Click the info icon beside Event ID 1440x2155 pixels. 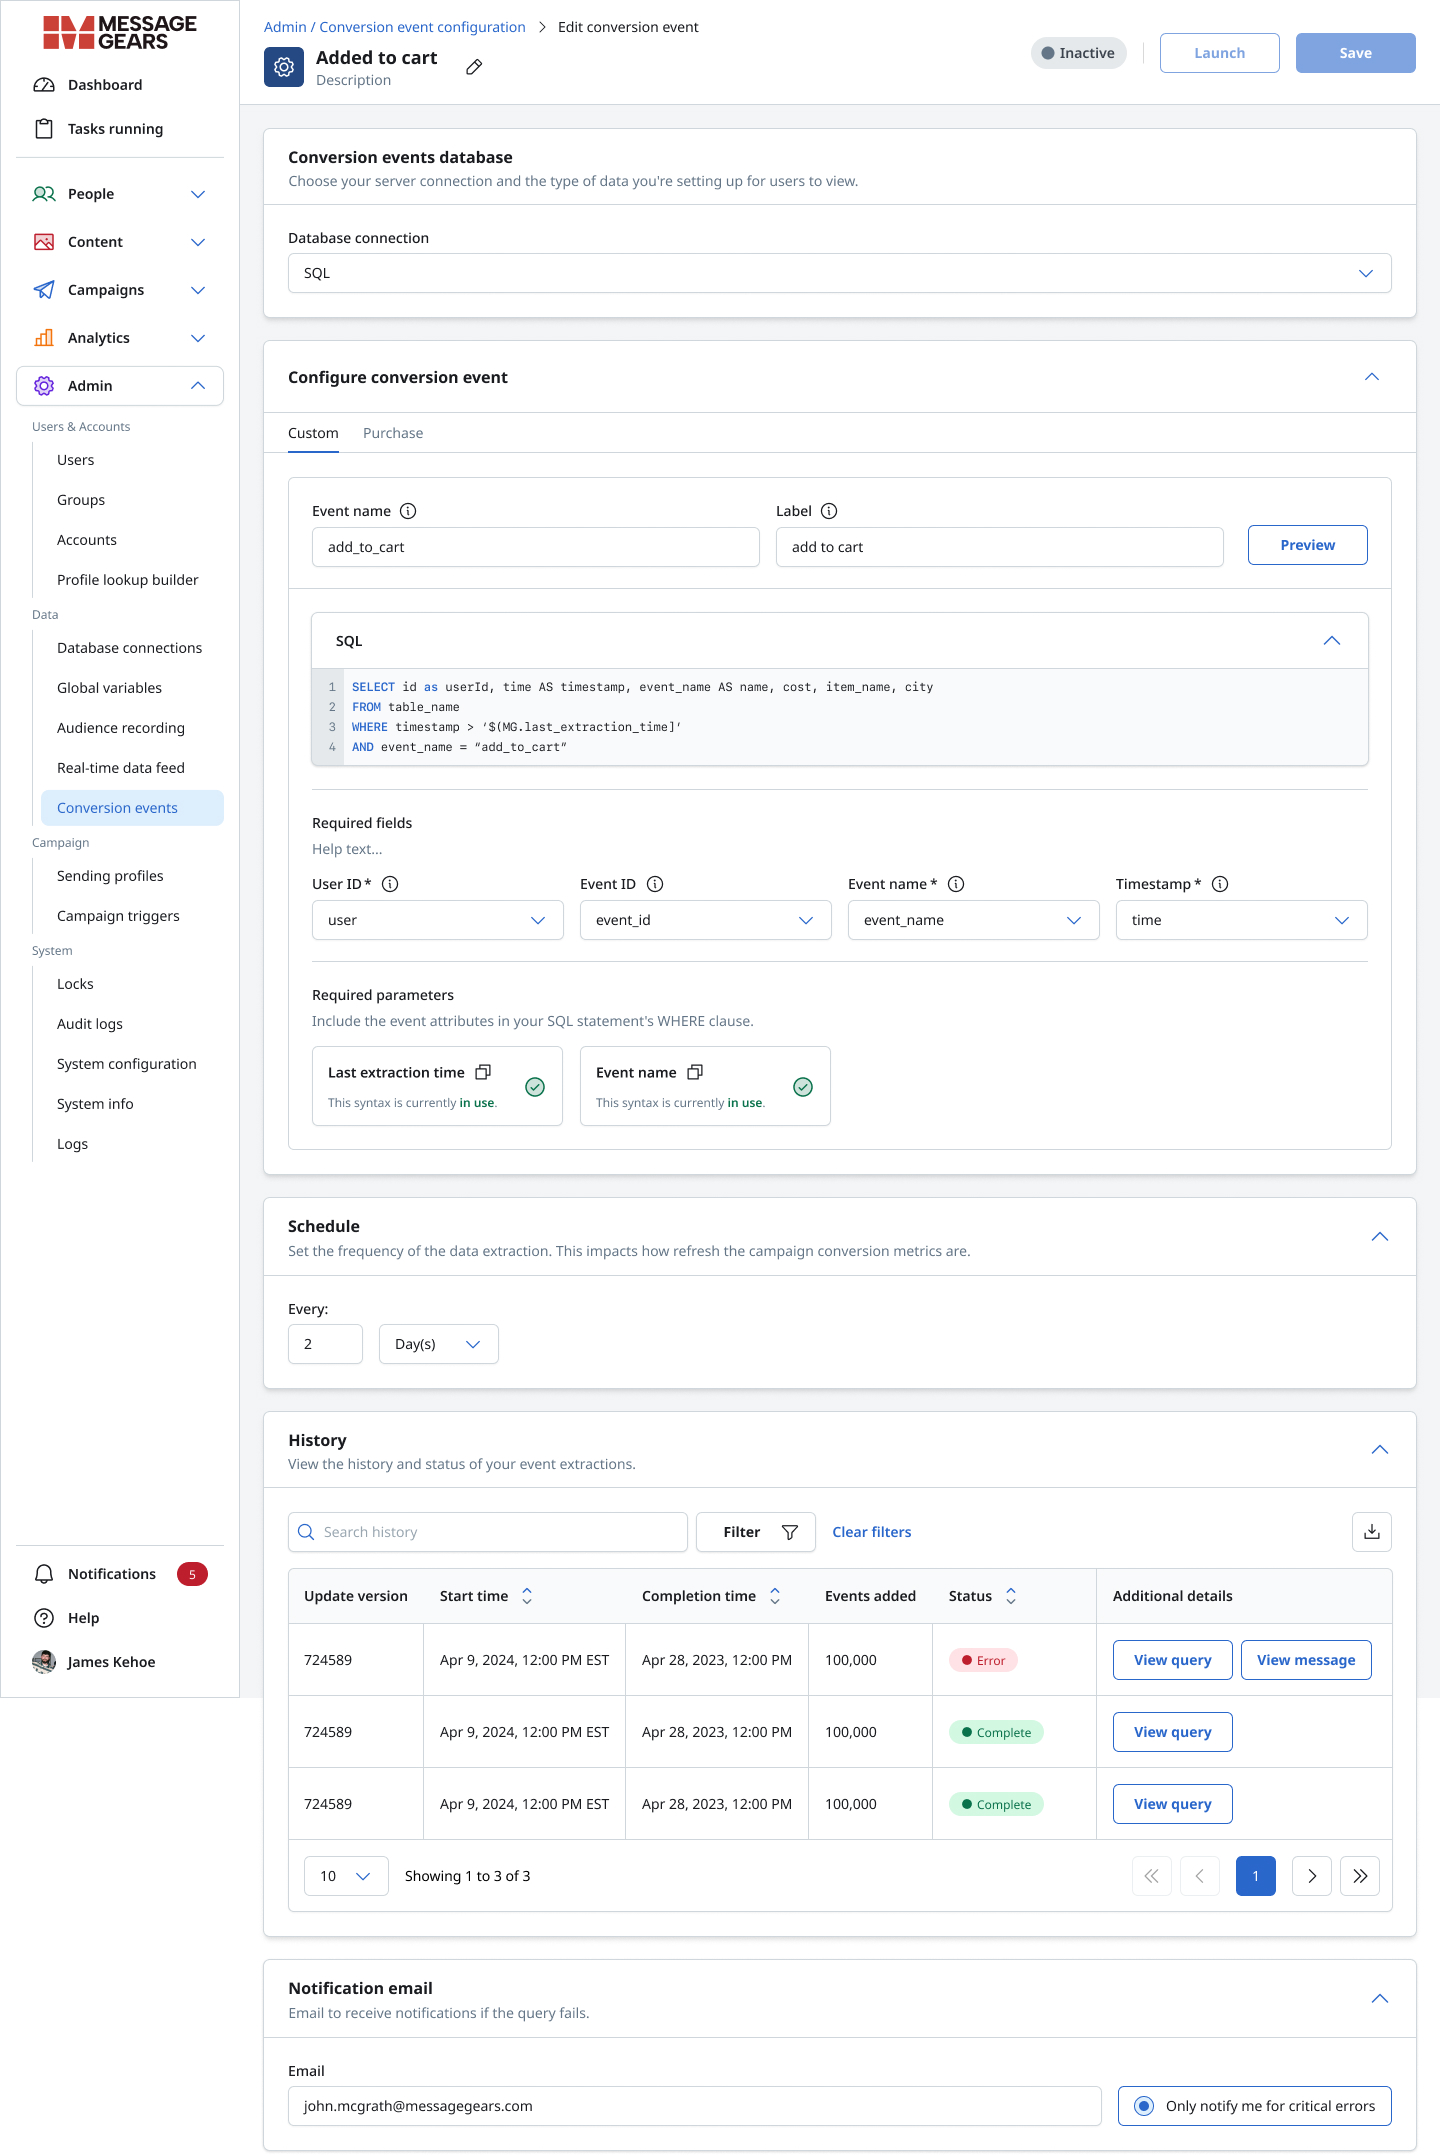click(655, 884)
